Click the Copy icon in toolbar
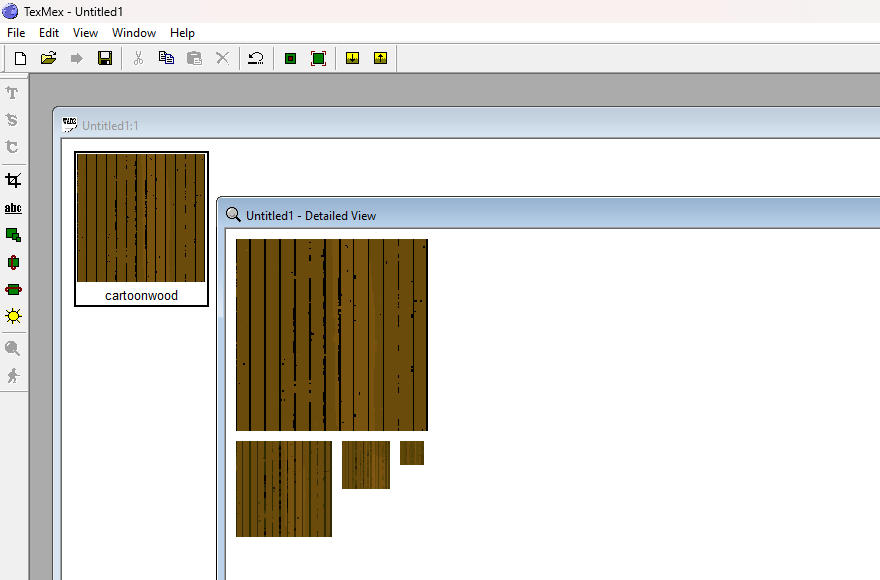Screen dimensions: 880x580 pyautogui.click(x=166, y=59)
